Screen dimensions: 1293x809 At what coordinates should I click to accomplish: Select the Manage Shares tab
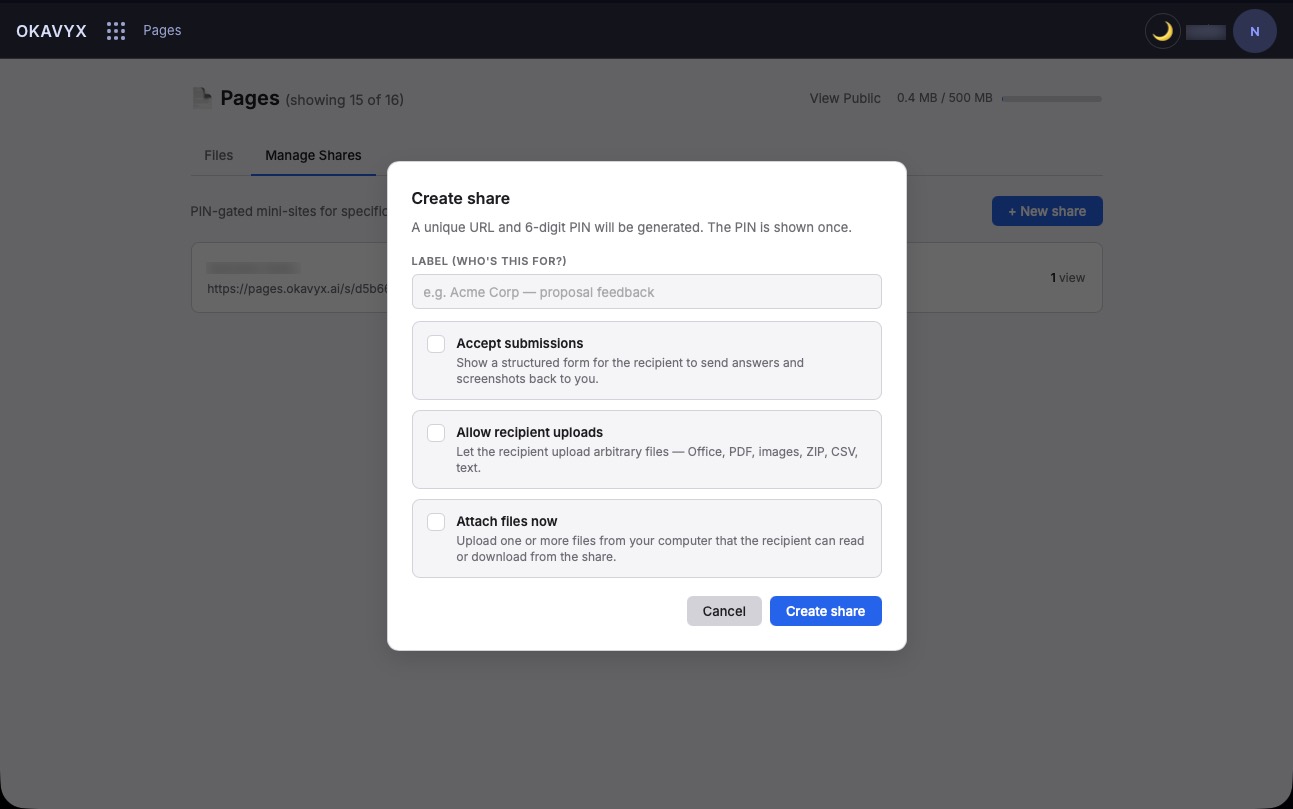click(313, 155)
